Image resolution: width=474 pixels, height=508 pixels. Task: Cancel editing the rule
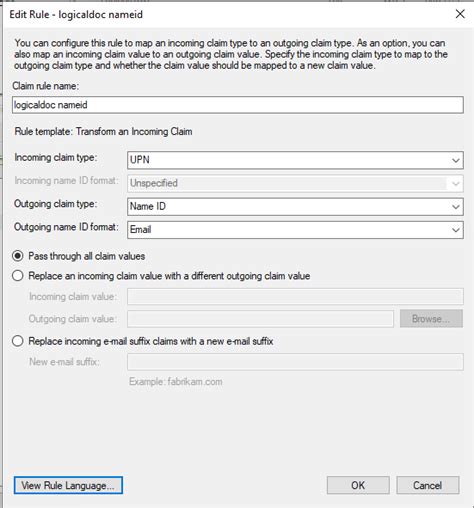point(428,485)
